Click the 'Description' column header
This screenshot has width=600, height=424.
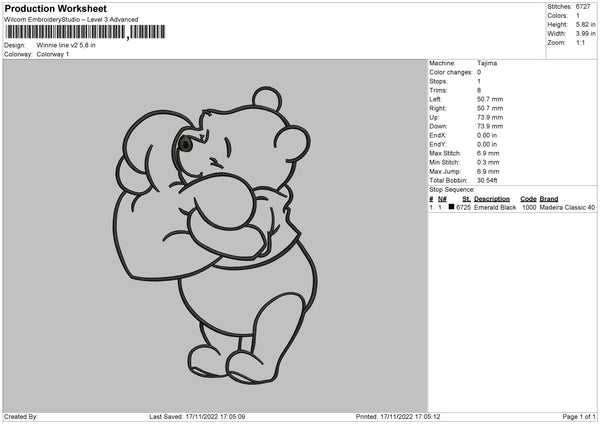tap(492, 199)
